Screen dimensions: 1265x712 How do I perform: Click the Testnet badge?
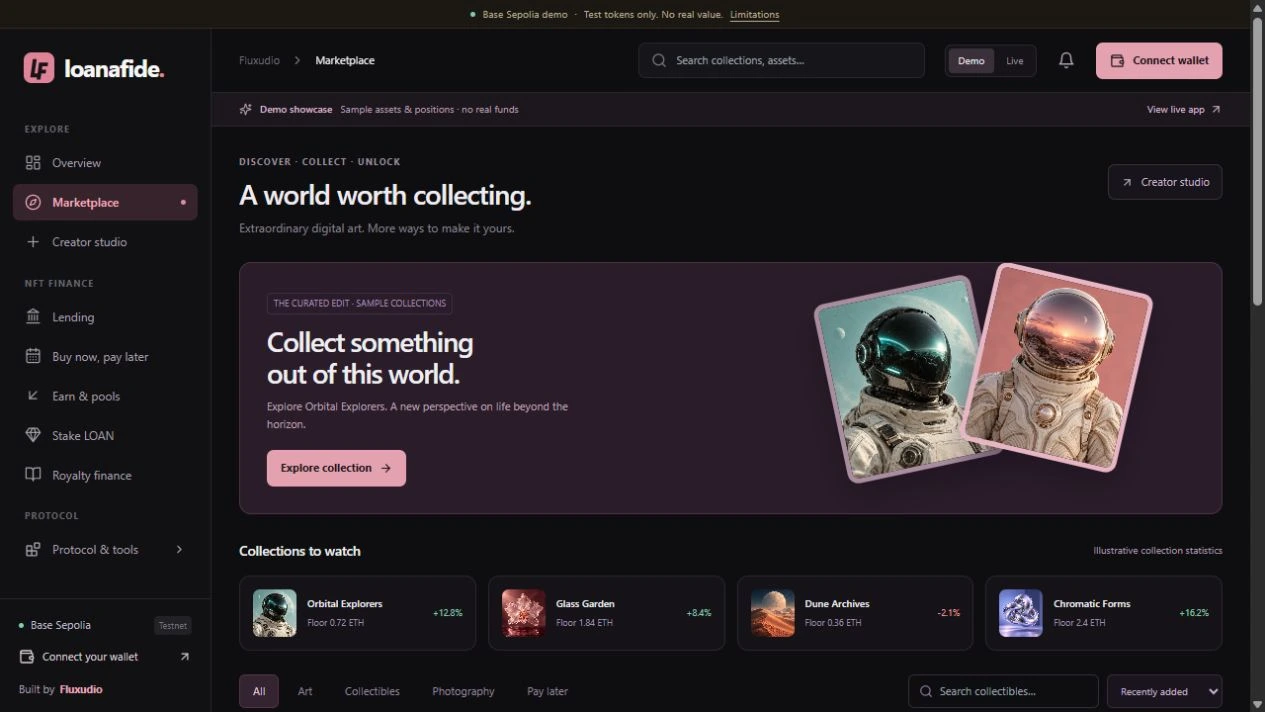pos(173,626)
